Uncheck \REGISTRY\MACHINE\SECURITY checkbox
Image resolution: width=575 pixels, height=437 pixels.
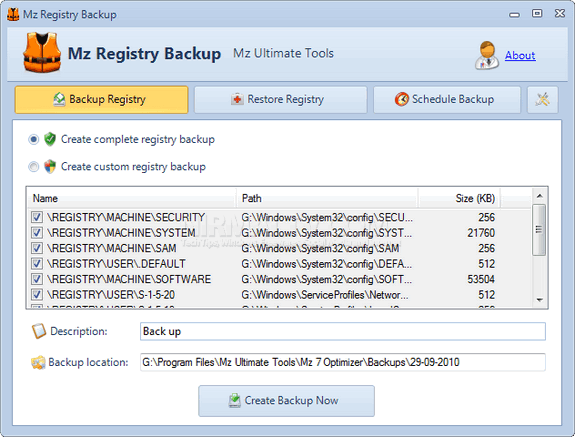[x=37, y=217]
